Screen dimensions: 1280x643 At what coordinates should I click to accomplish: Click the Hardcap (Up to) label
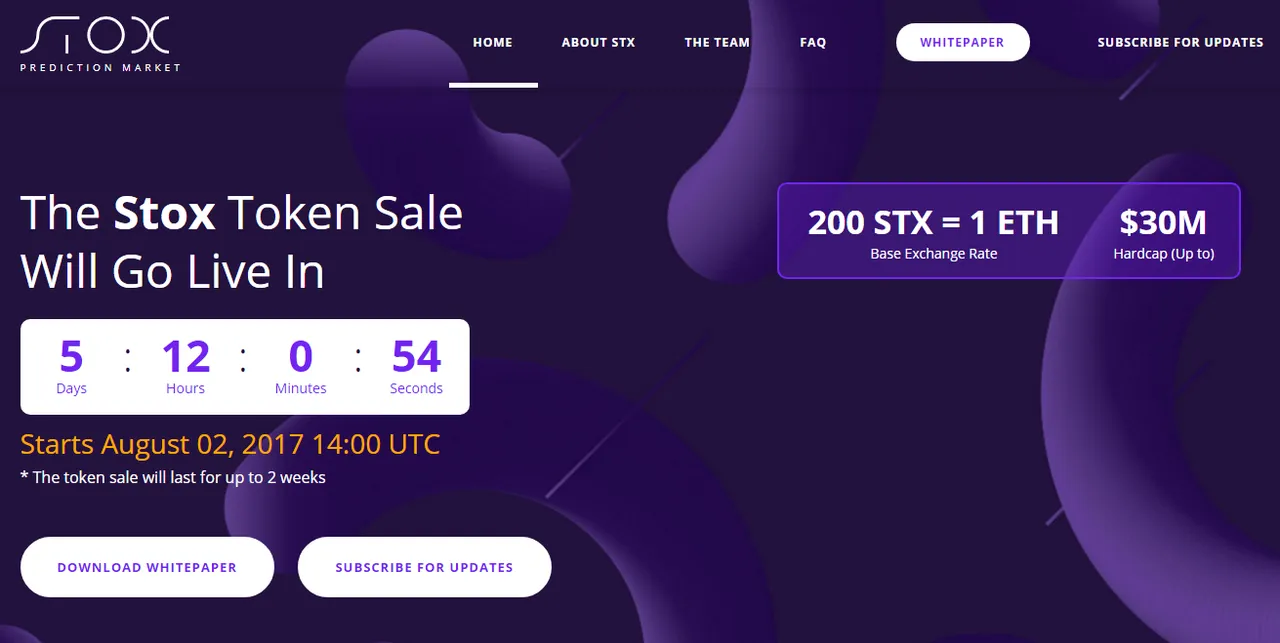coord(1164,254)
